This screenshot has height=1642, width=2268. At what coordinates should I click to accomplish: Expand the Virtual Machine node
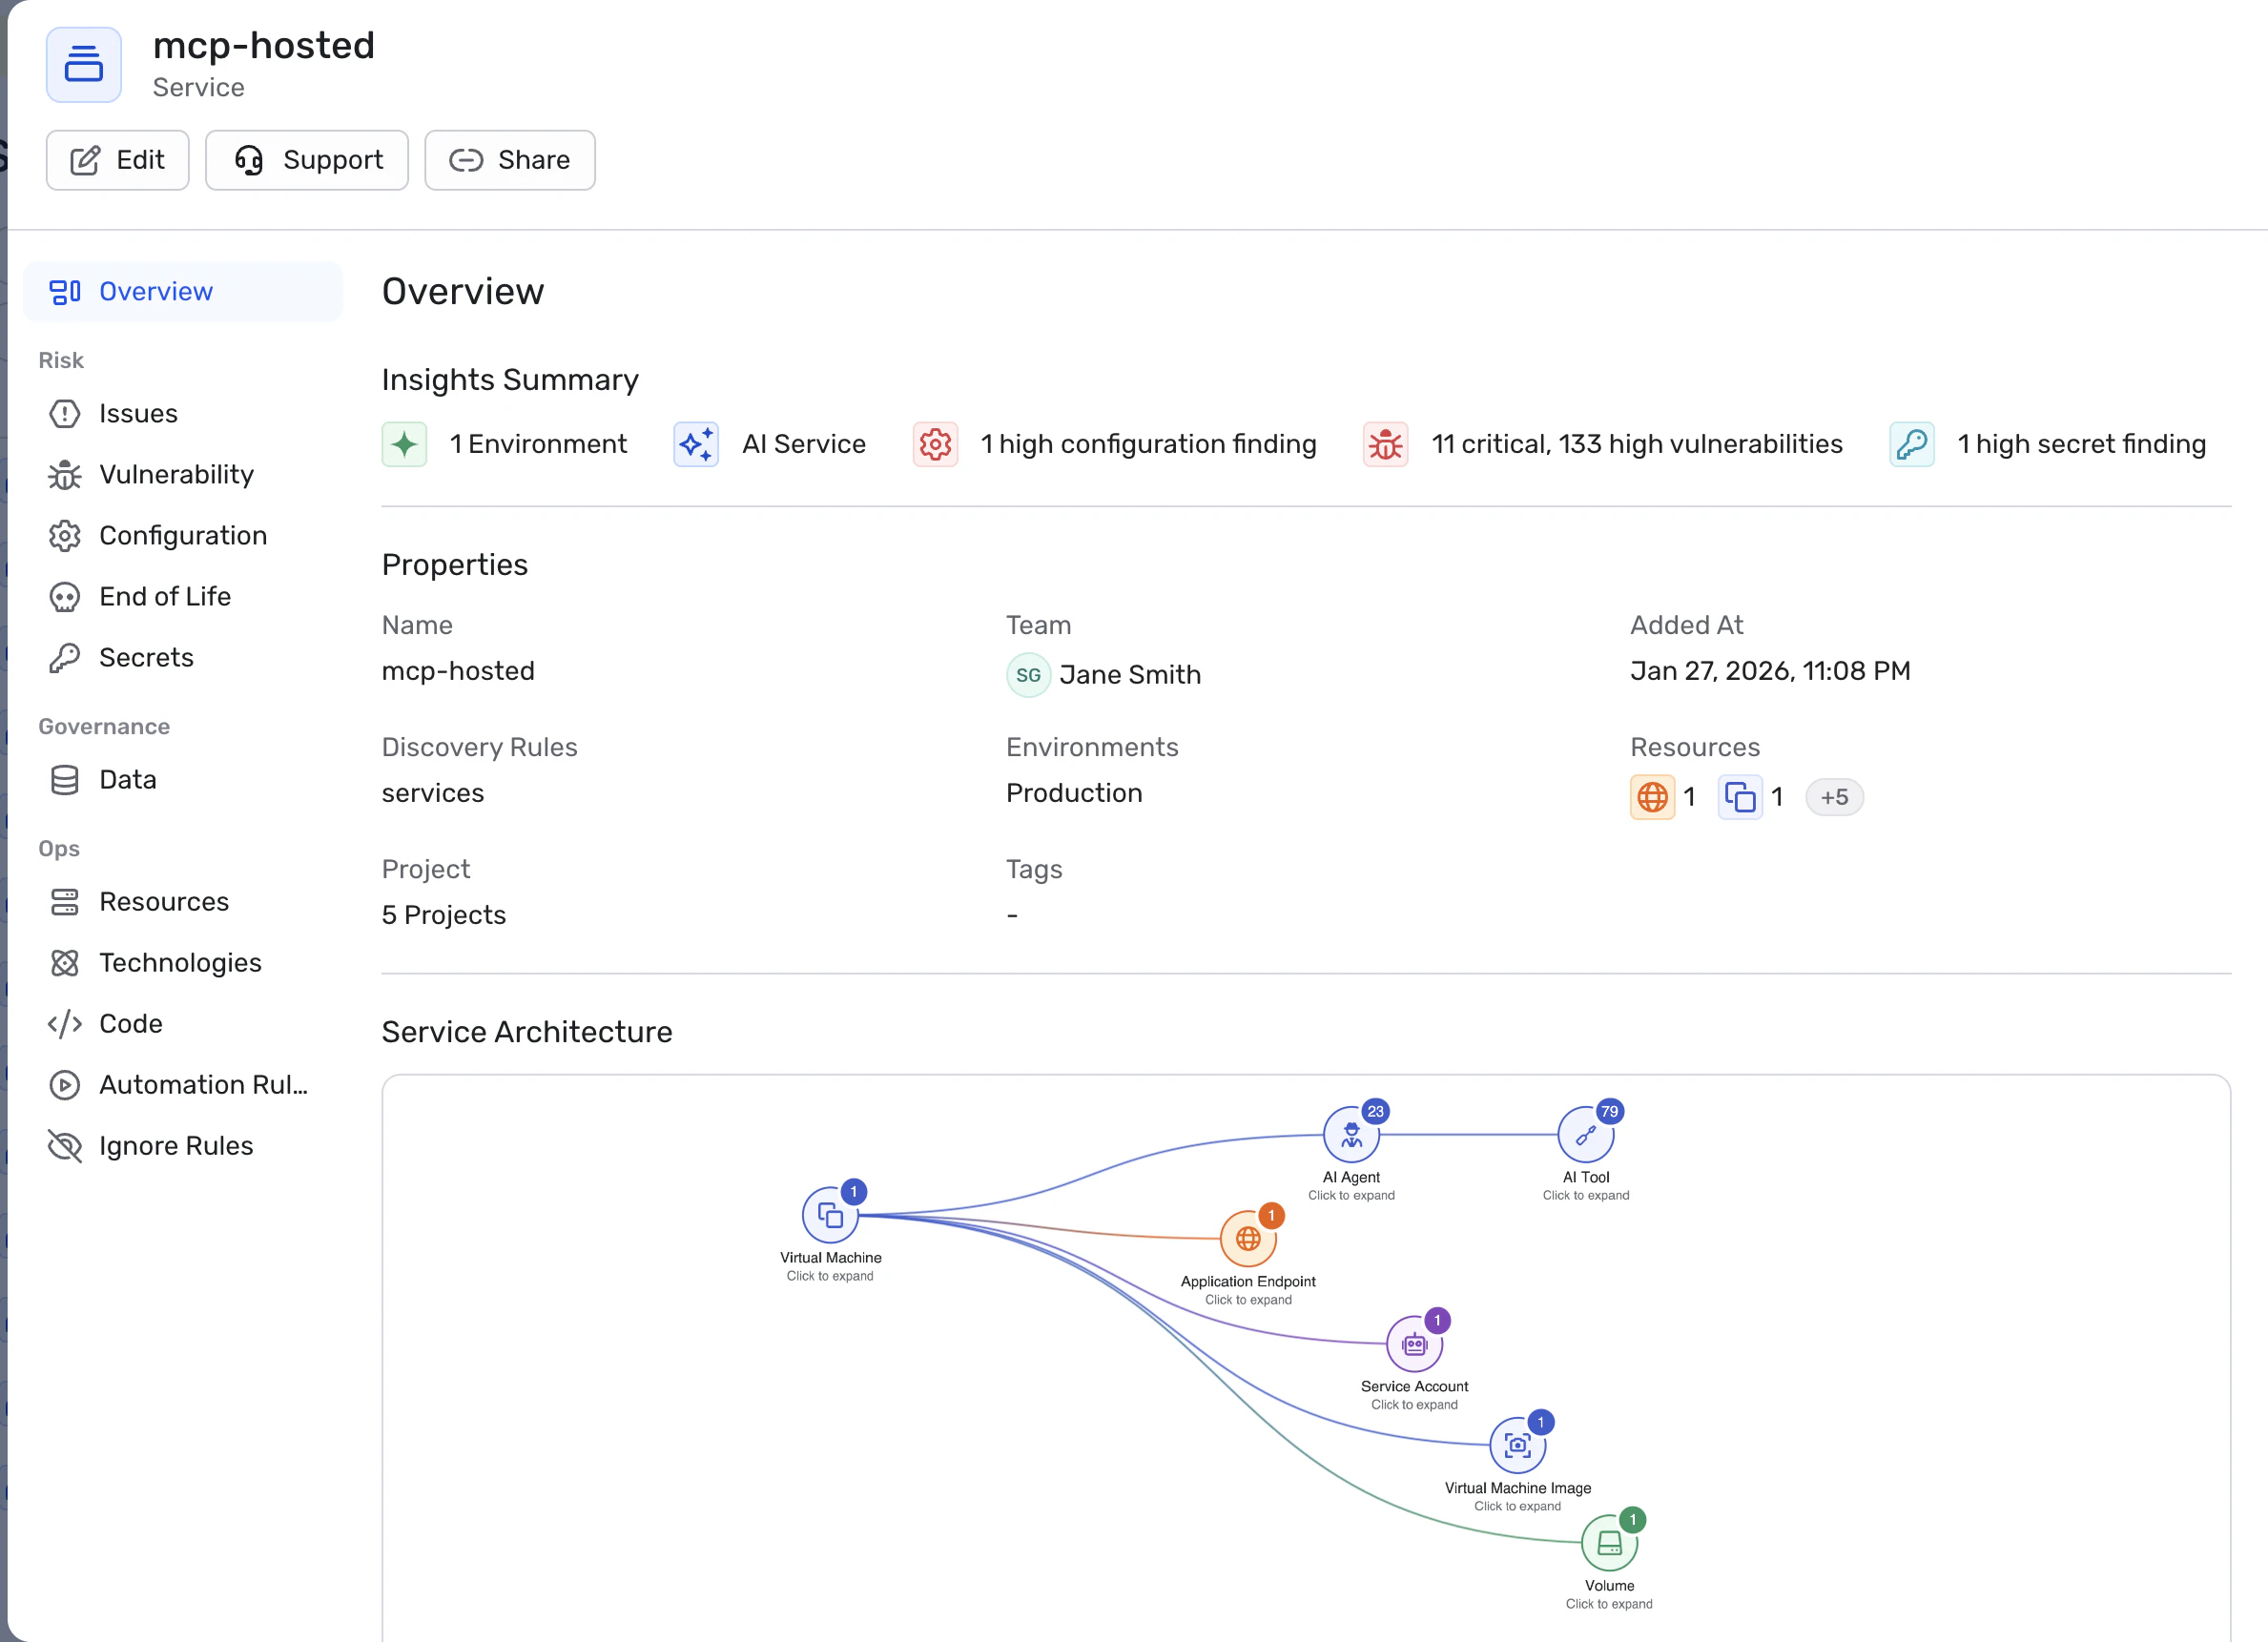[x=830, y=1215]
